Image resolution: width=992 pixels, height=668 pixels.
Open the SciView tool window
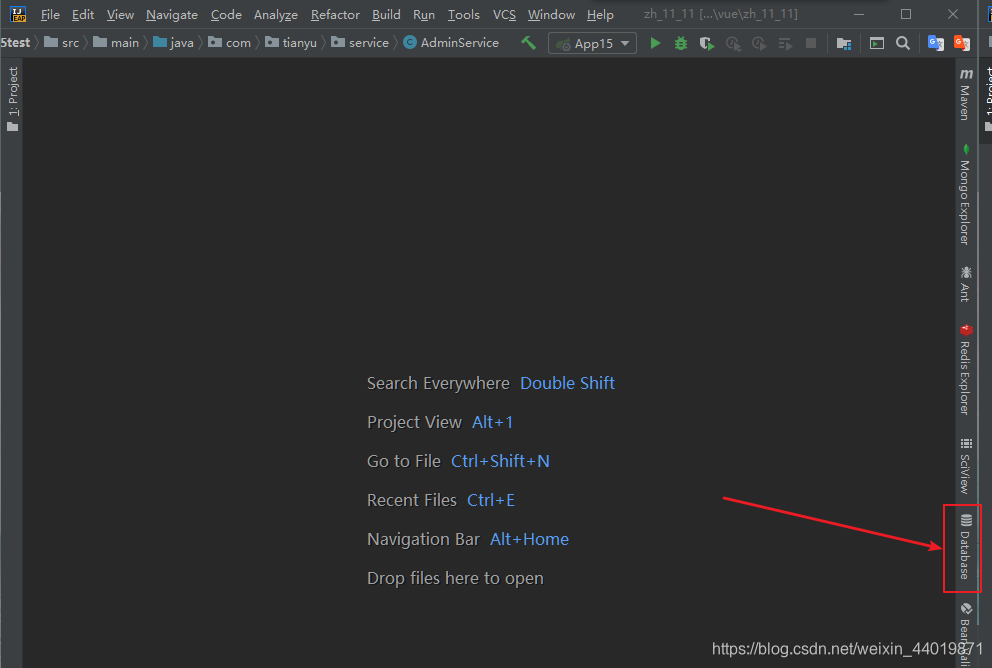pyautogui.click(x=965, y=466)
